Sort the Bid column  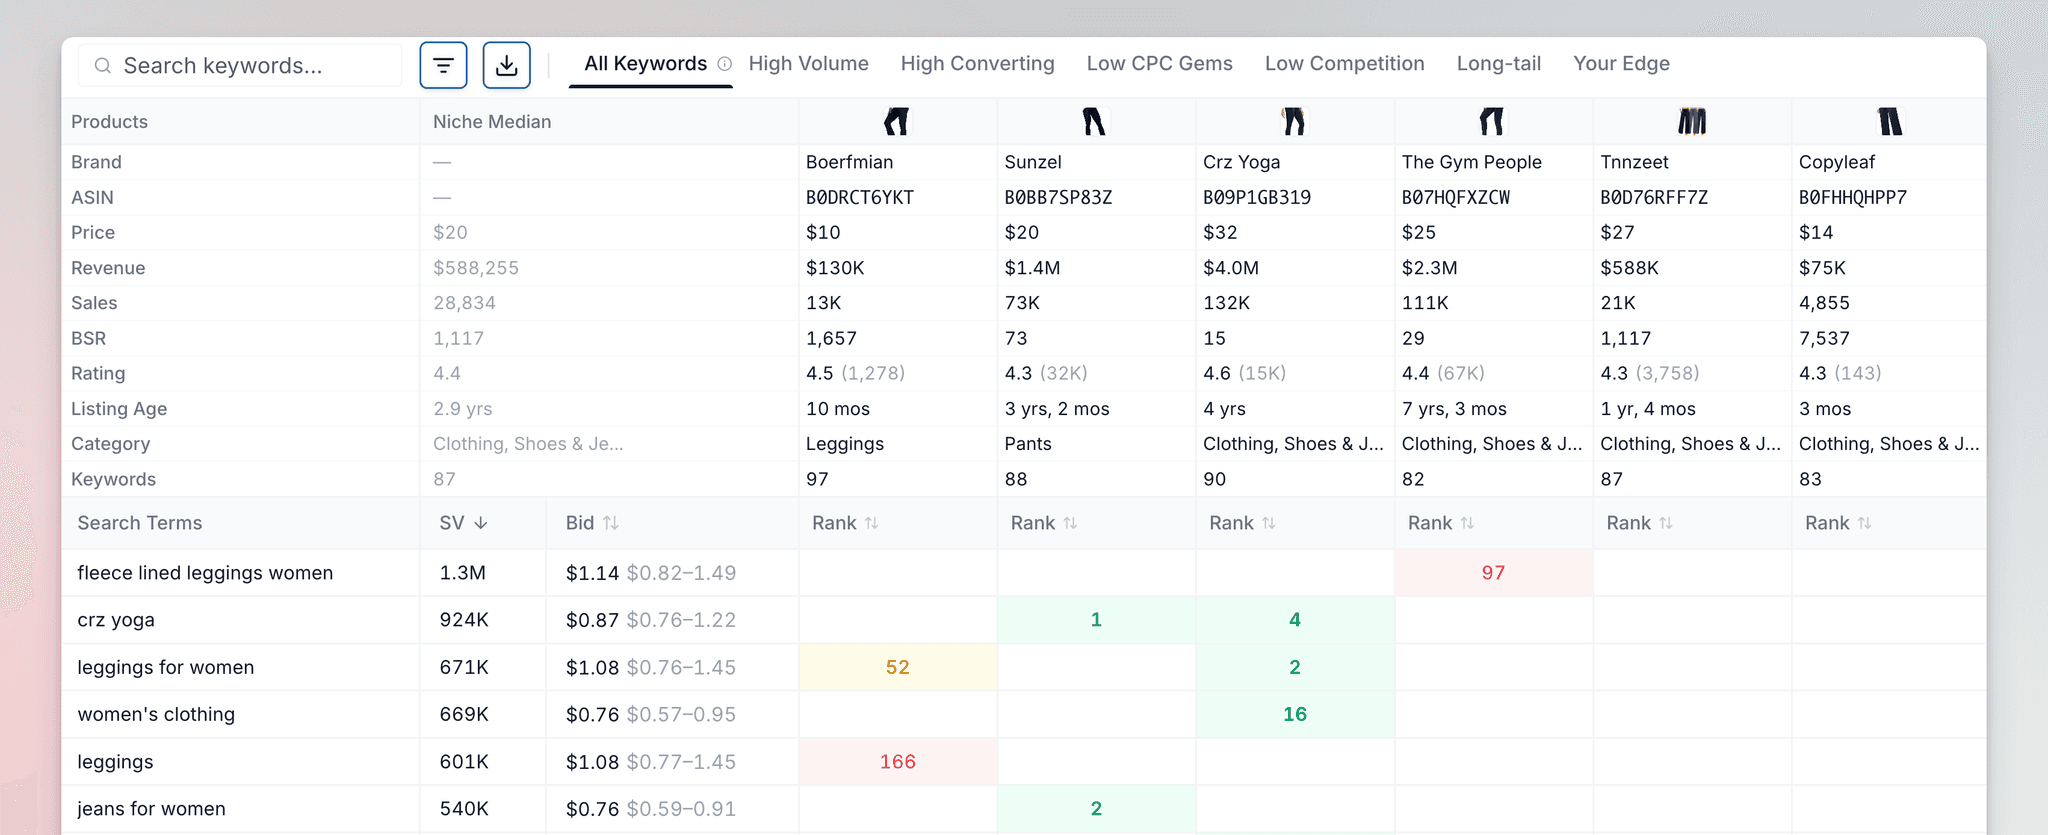click(611, 523)
